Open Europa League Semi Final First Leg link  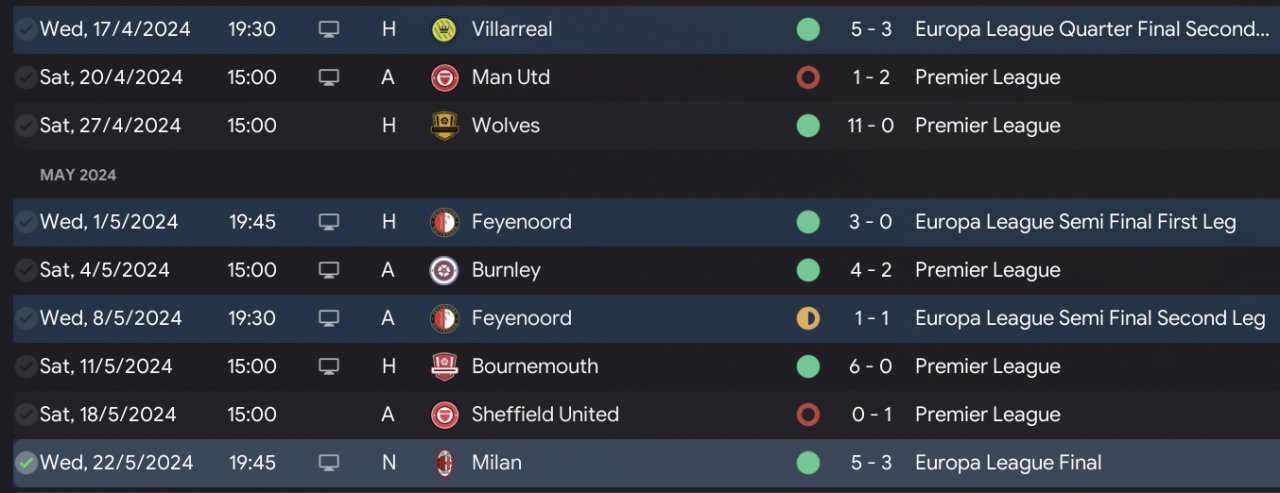point(1075,222)
